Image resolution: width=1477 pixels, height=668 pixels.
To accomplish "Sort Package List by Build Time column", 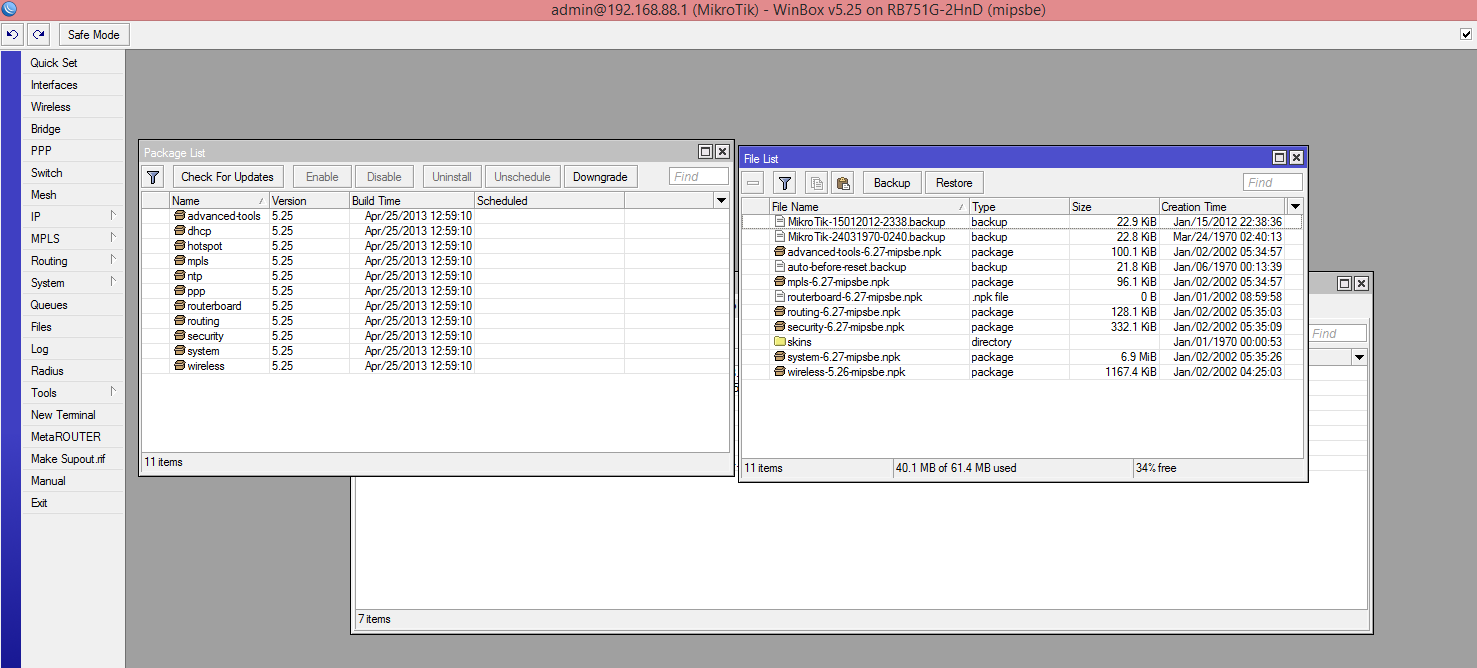I will pos(412,201).
